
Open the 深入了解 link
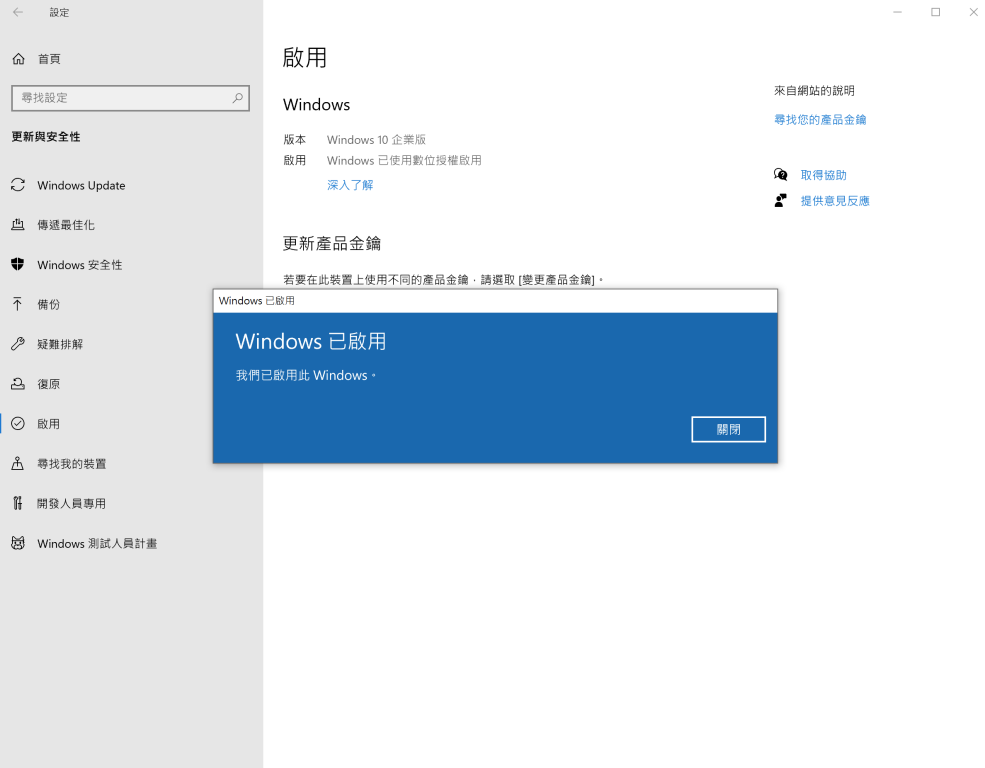pyautogui.click(x=350, y=185)
